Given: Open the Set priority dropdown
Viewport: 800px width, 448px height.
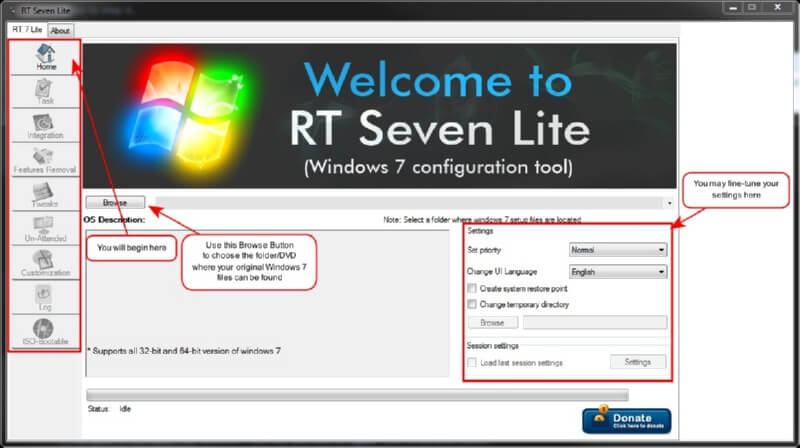Looking at the screenshot, I should point(618,250).
